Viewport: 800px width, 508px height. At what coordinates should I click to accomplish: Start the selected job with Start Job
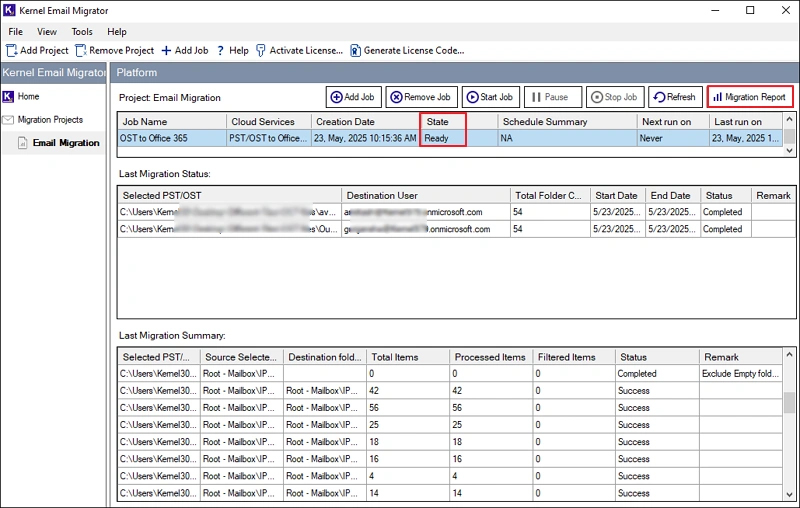(491, 97)
